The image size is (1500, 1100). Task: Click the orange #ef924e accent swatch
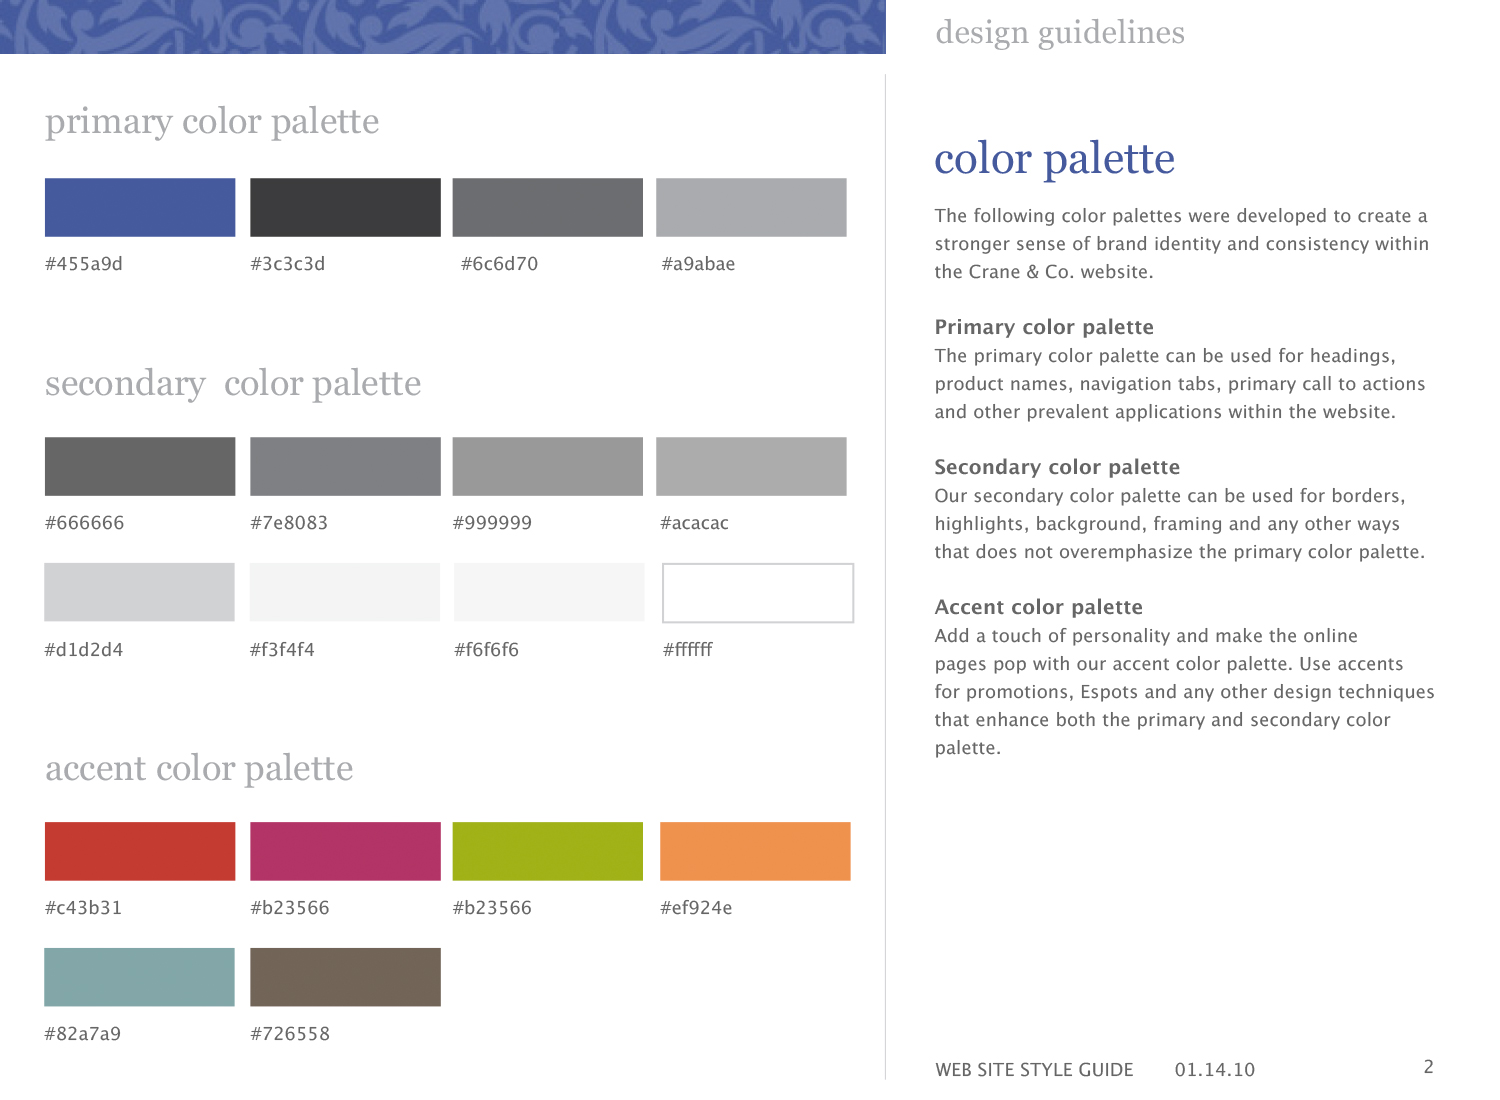[755, 851]
